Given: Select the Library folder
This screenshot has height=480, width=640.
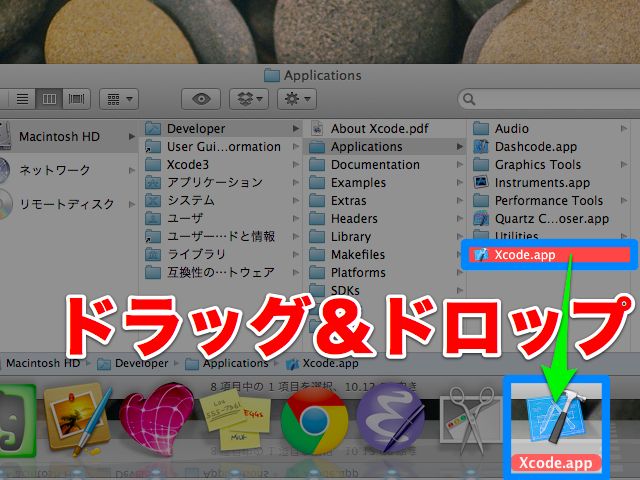Looking at the screenshot, I should (x=386, y=237).
